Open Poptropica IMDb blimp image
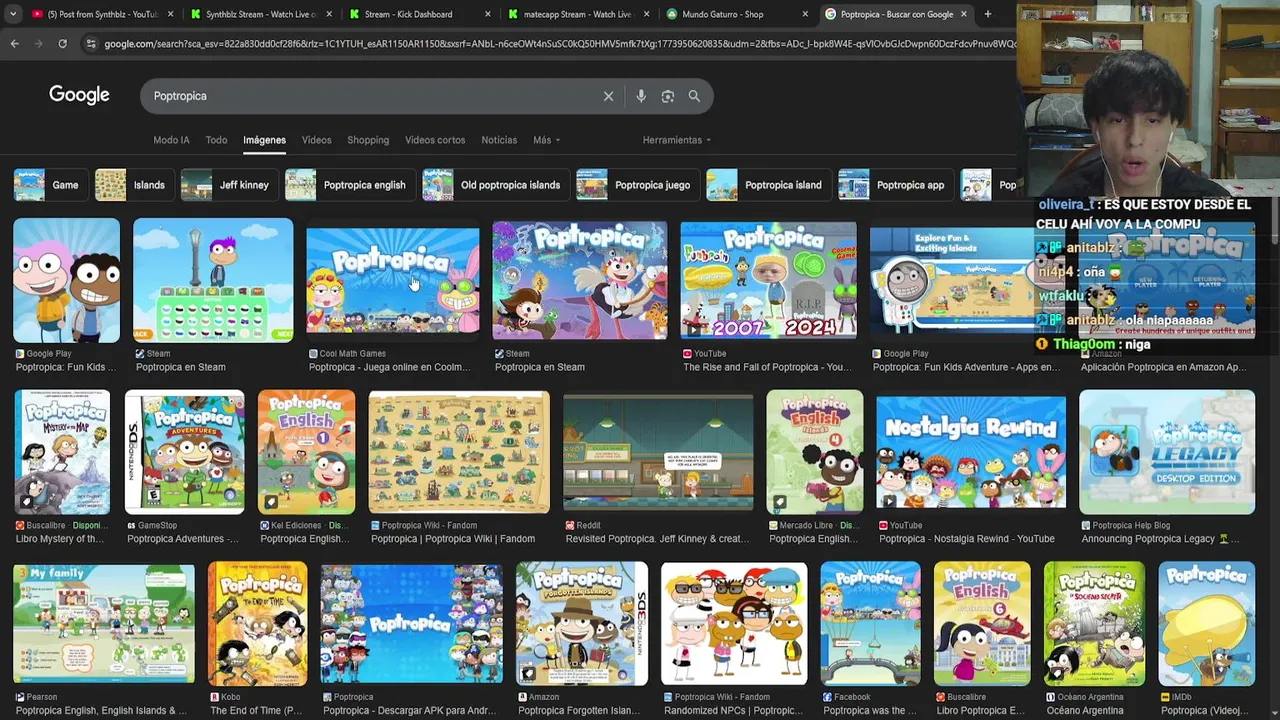 (x=1207, y=624)
